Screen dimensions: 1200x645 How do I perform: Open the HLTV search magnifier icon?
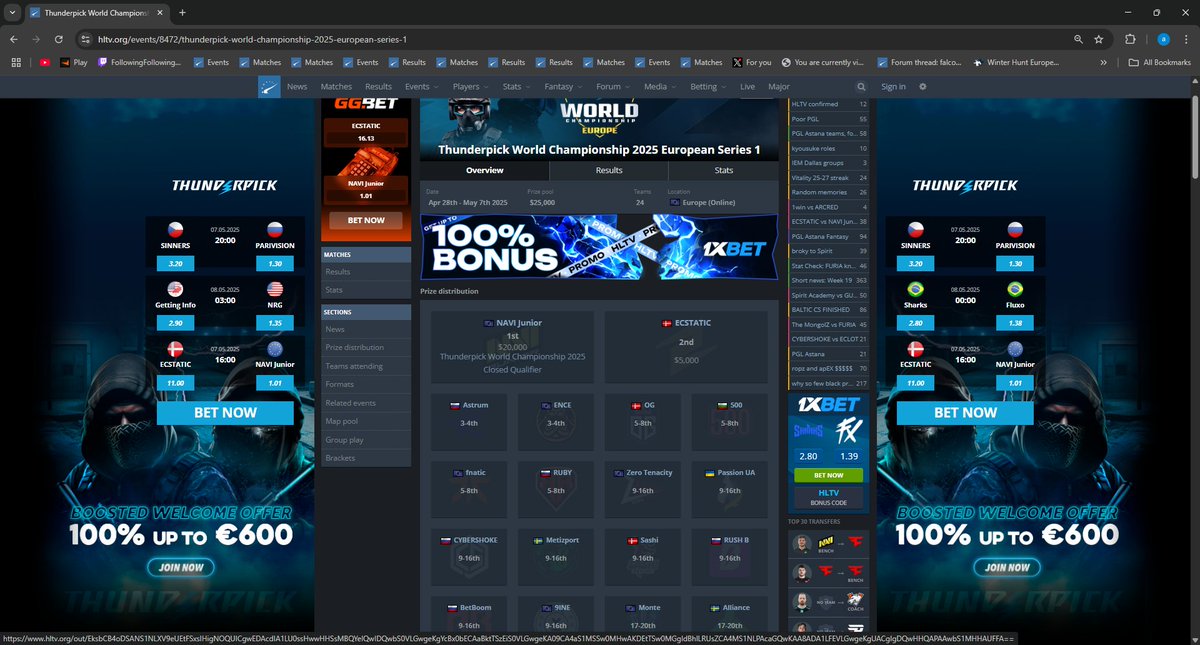861,87
